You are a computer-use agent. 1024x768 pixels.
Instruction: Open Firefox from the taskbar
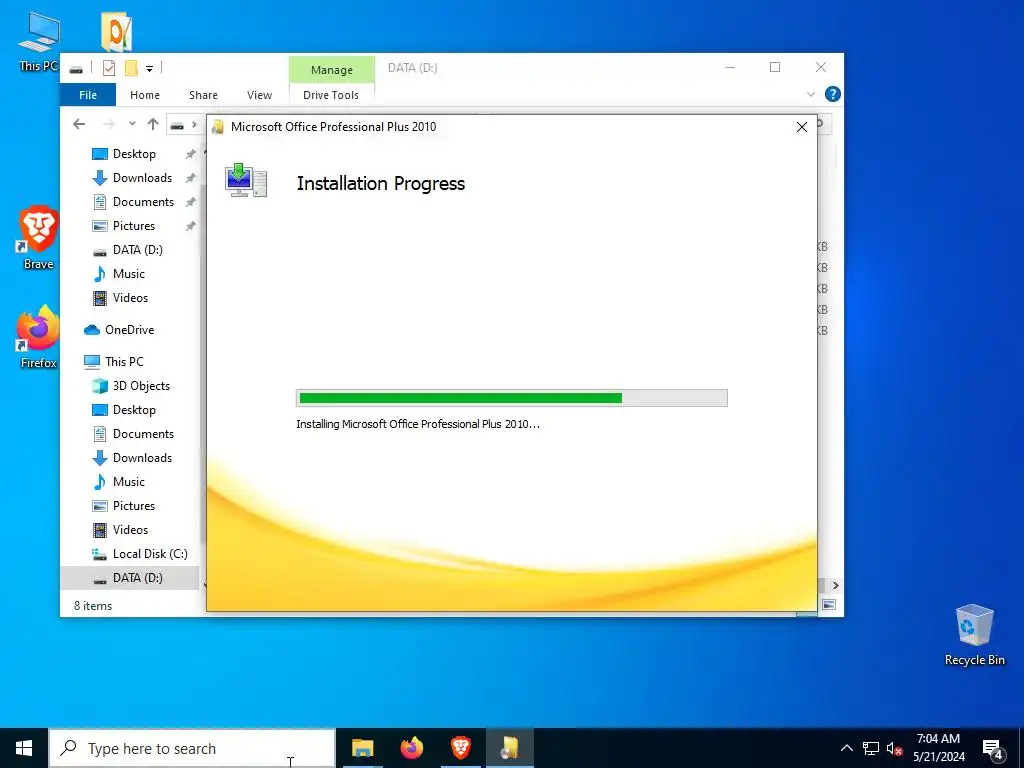[411, 748]
